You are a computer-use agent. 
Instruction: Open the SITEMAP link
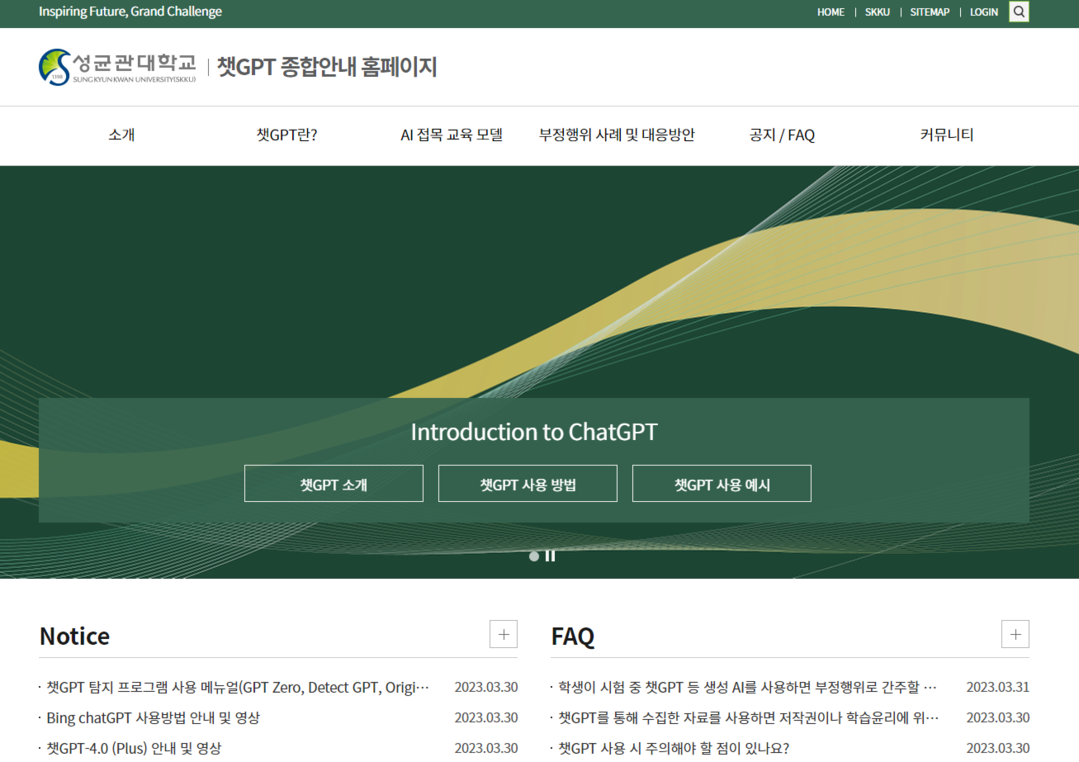click(929, 12)
